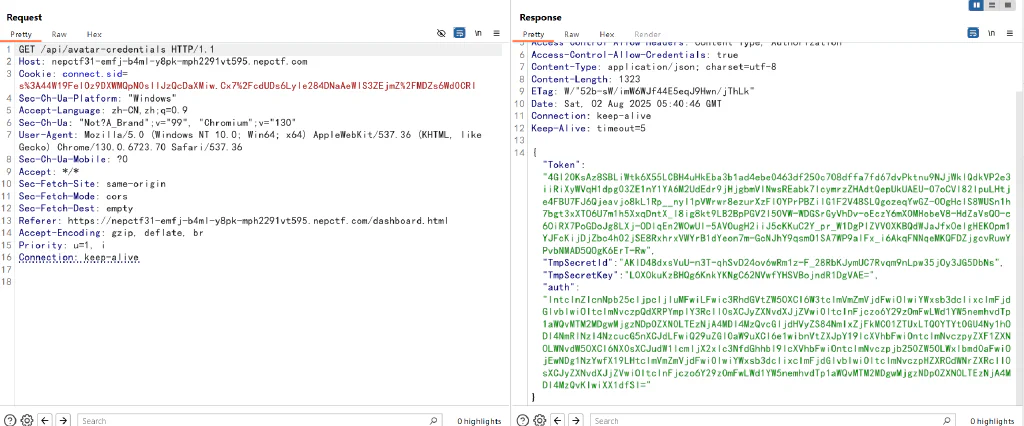Click the Response word-wrap list icon
The width and height of the screenshot is (1024, 426).
[973, 33]
